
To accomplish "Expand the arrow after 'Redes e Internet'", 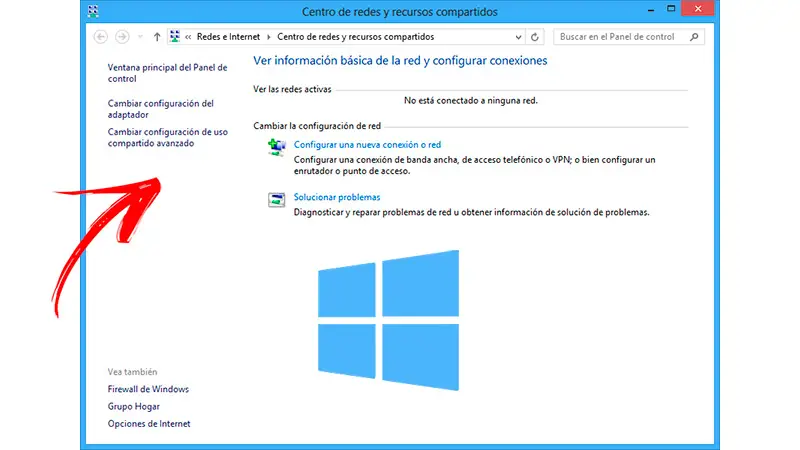I will pyautogui.click(x=269, y=37).
